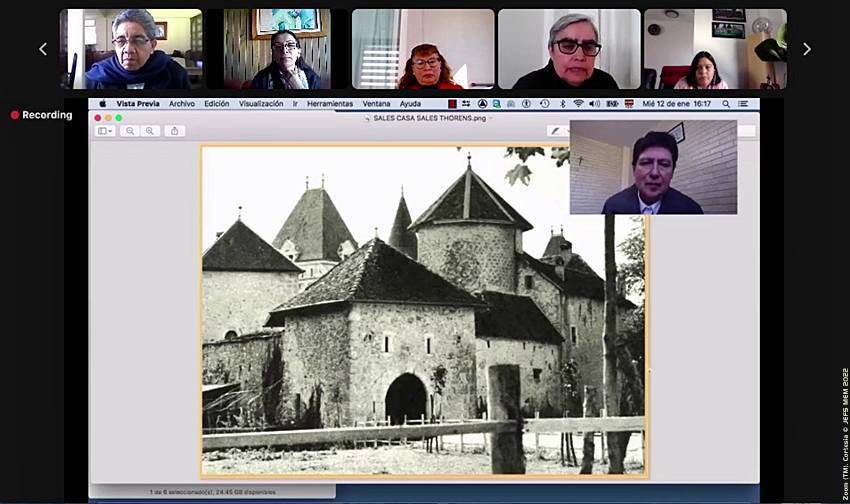Click the Time Machine clock icon
Viewport: 850px width, 504px height.
[544, 104]
